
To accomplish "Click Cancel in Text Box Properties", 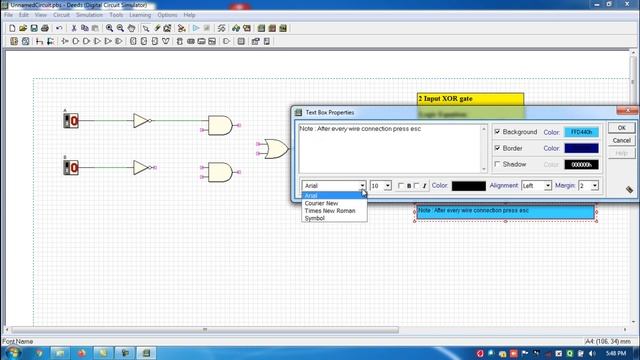I will 621,140.
